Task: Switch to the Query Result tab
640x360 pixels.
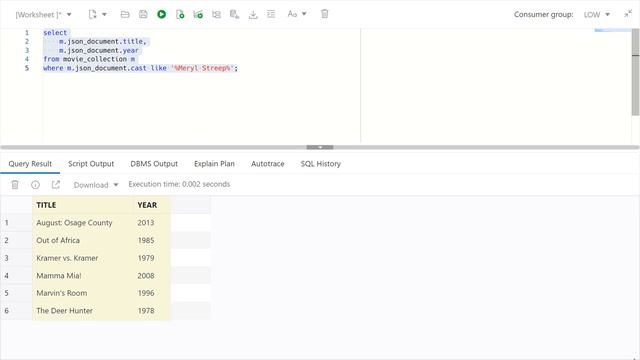Action: click(30, 164)
